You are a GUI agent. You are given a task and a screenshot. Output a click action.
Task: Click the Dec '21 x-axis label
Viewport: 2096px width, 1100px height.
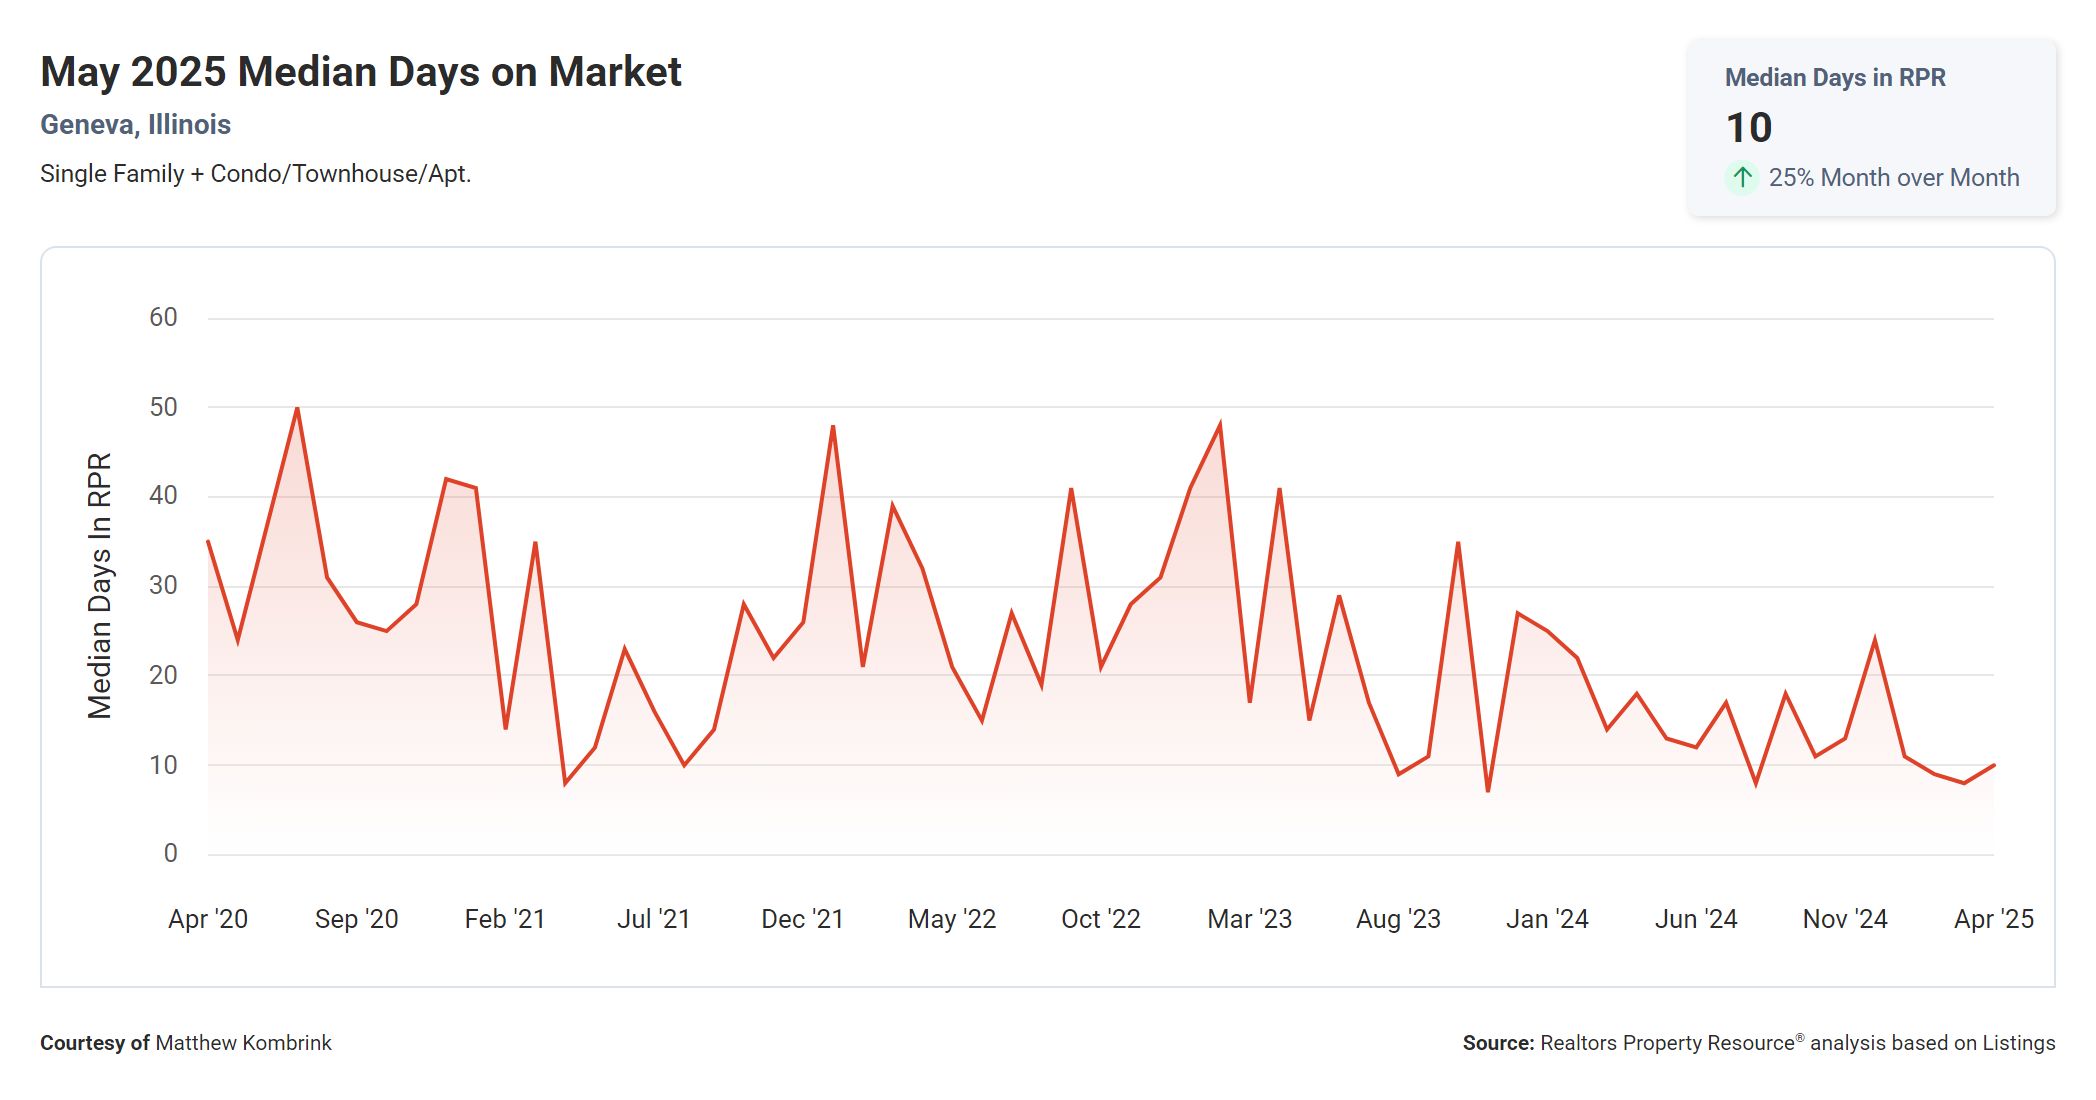point(802,919)
